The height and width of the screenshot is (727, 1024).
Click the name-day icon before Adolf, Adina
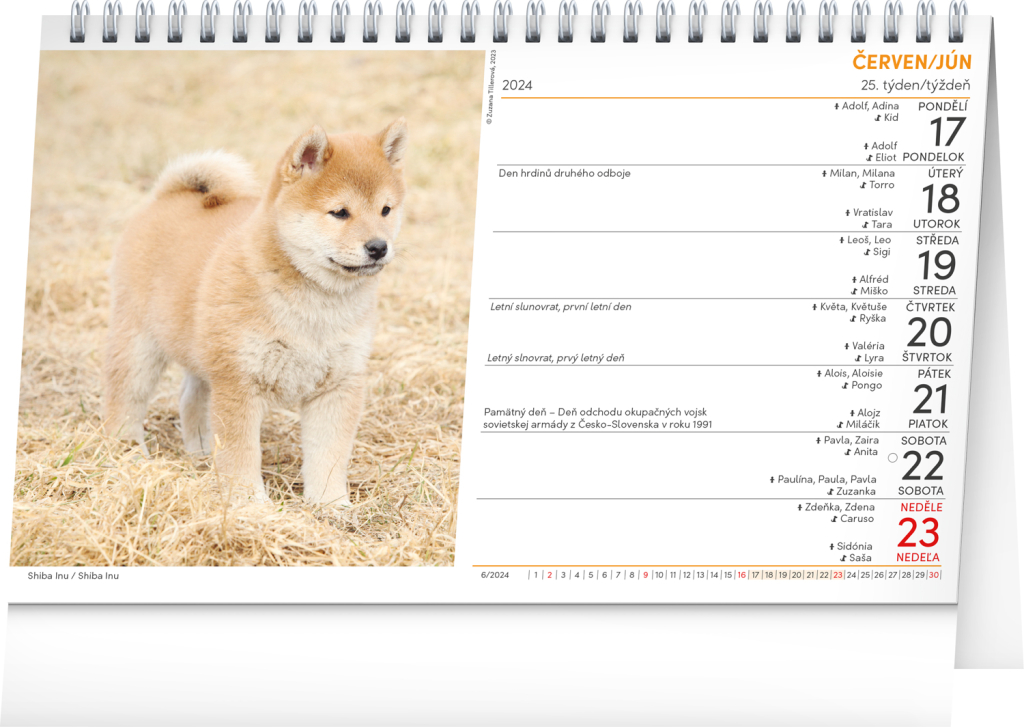click(836, 106)
